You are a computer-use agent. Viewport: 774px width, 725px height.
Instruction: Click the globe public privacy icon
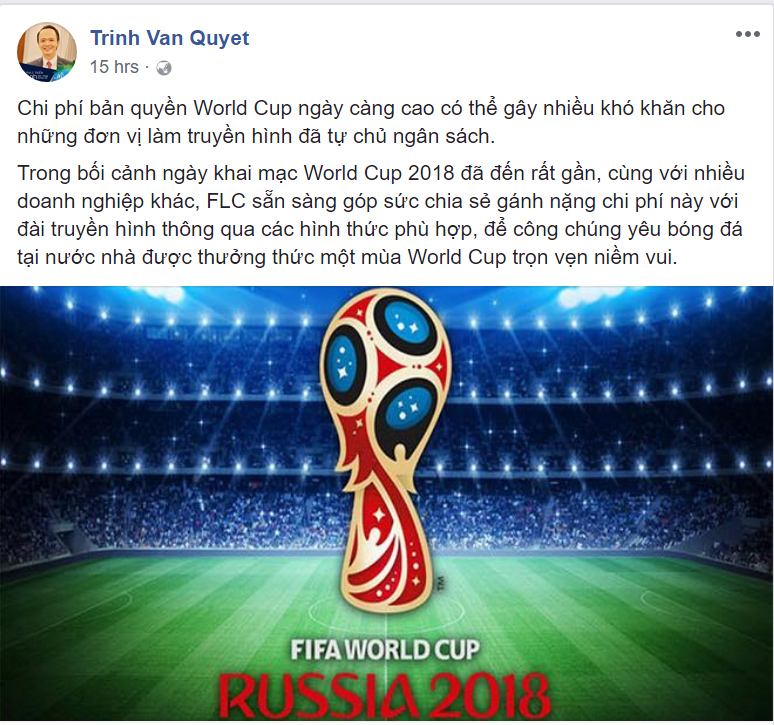point(164,68)
